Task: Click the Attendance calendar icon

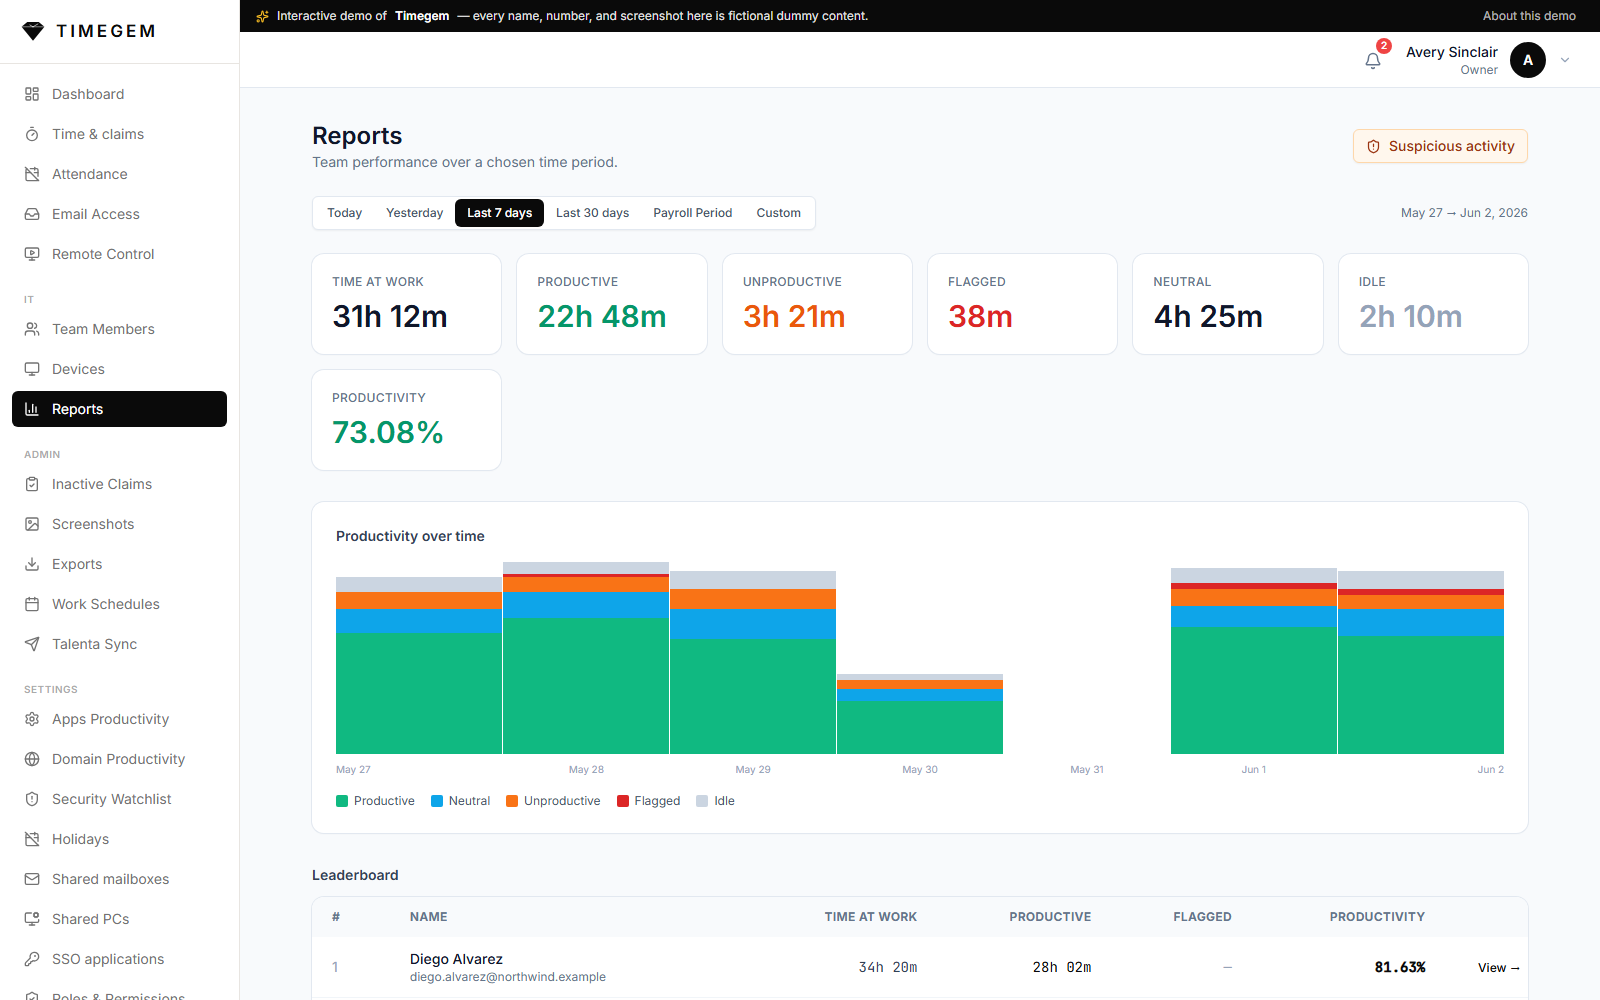Action: click(32, 174)
